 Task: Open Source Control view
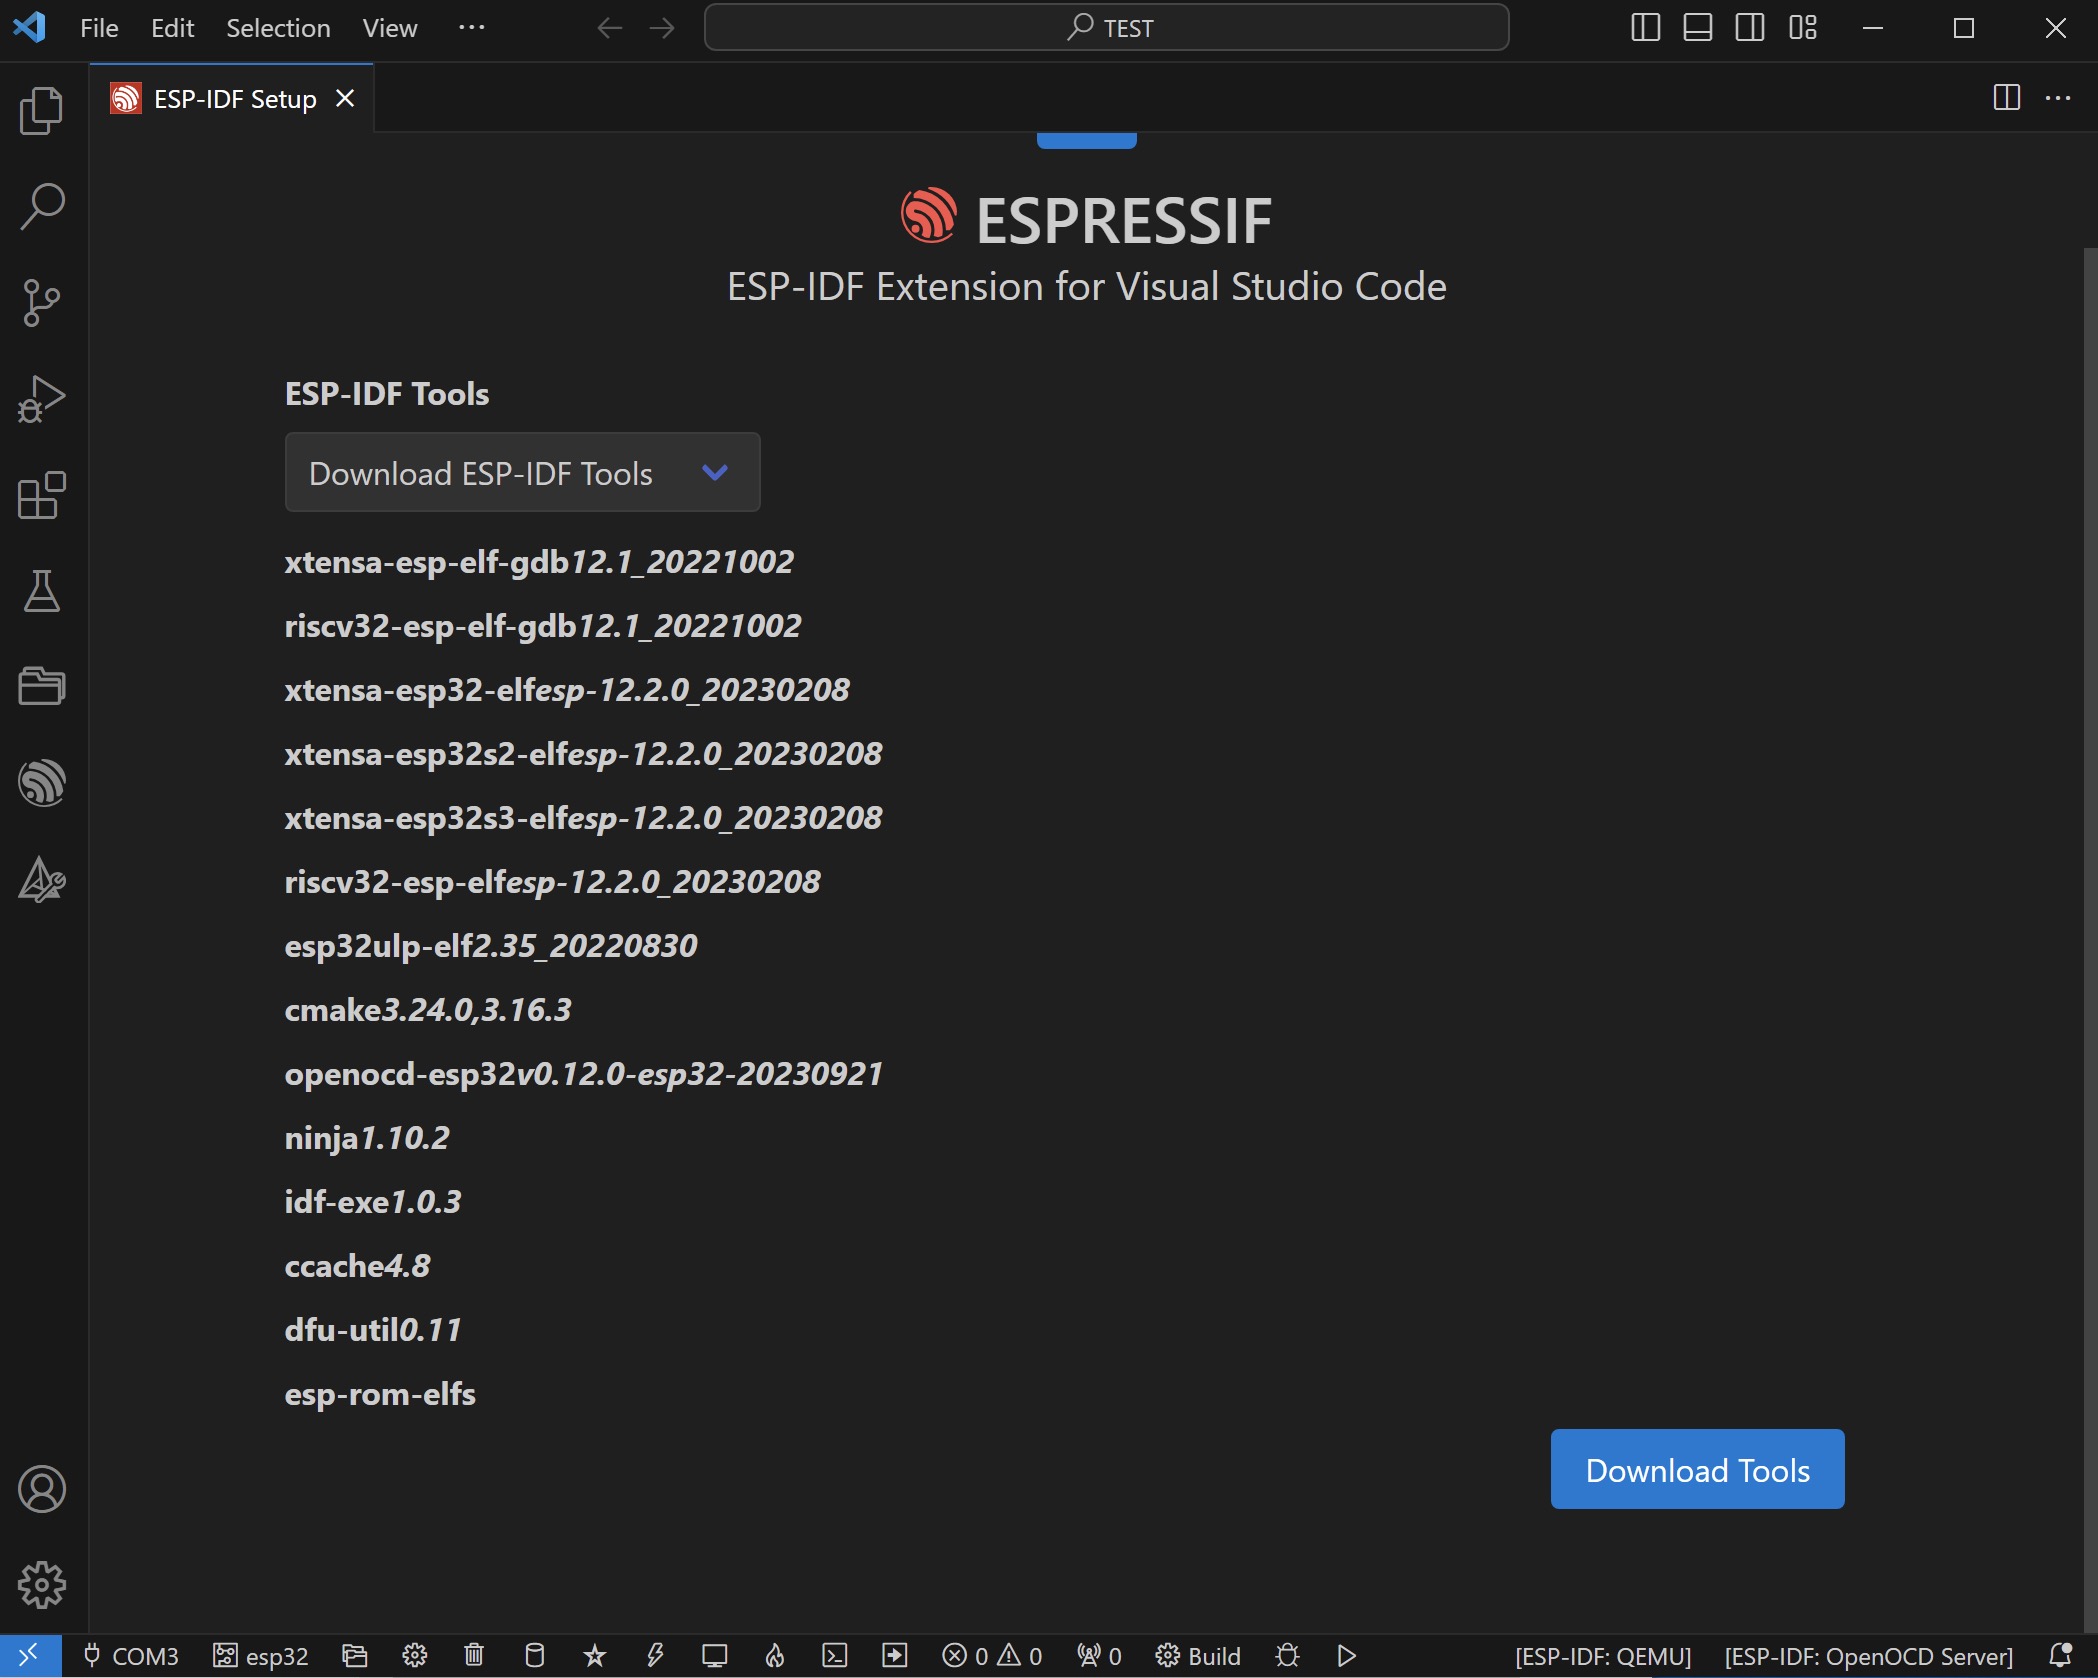(42, 302)
